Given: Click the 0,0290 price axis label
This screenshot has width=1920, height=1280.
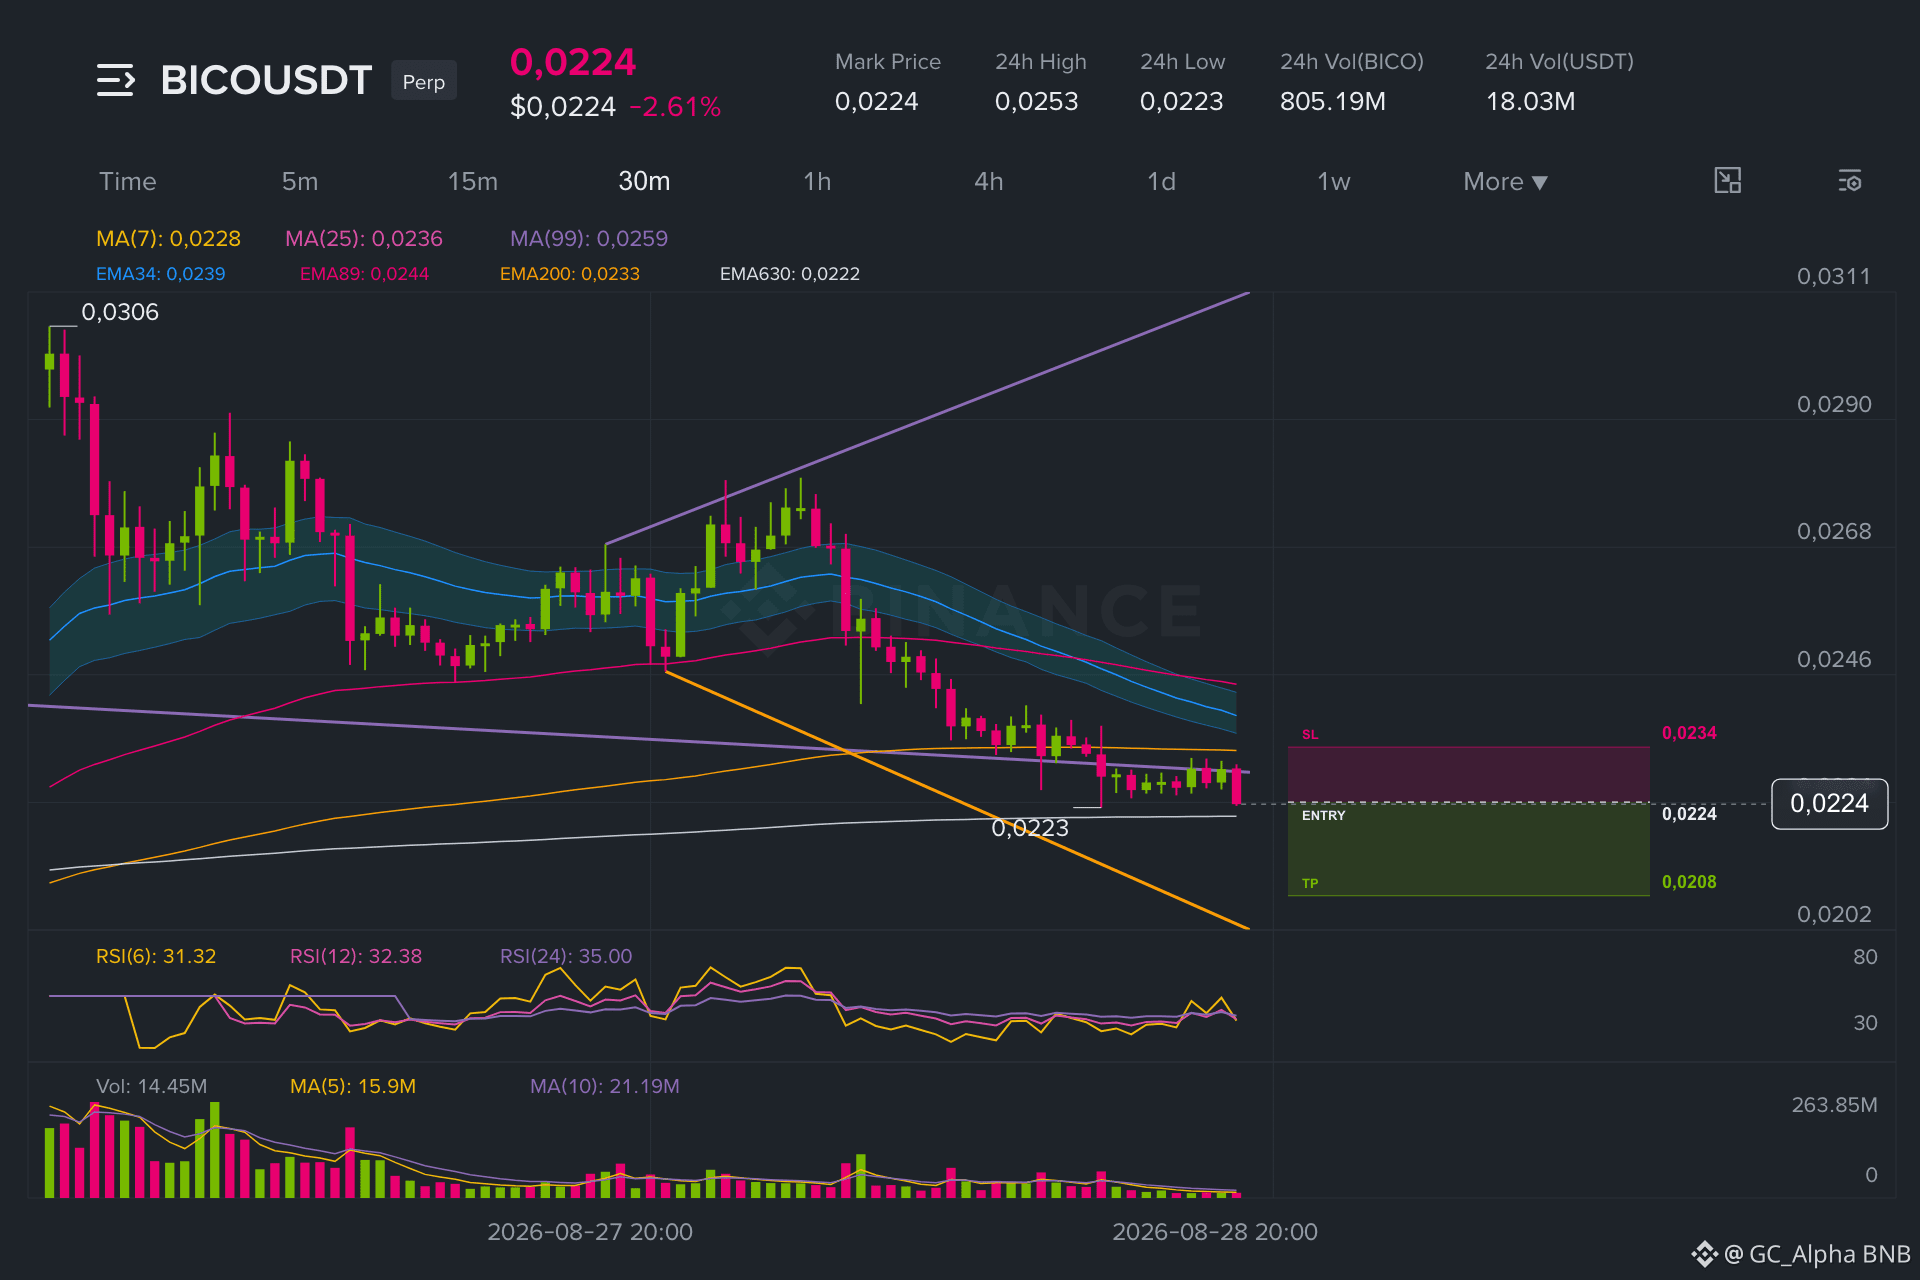Looking at the screenshot, I should click(x=1834, y=404).
